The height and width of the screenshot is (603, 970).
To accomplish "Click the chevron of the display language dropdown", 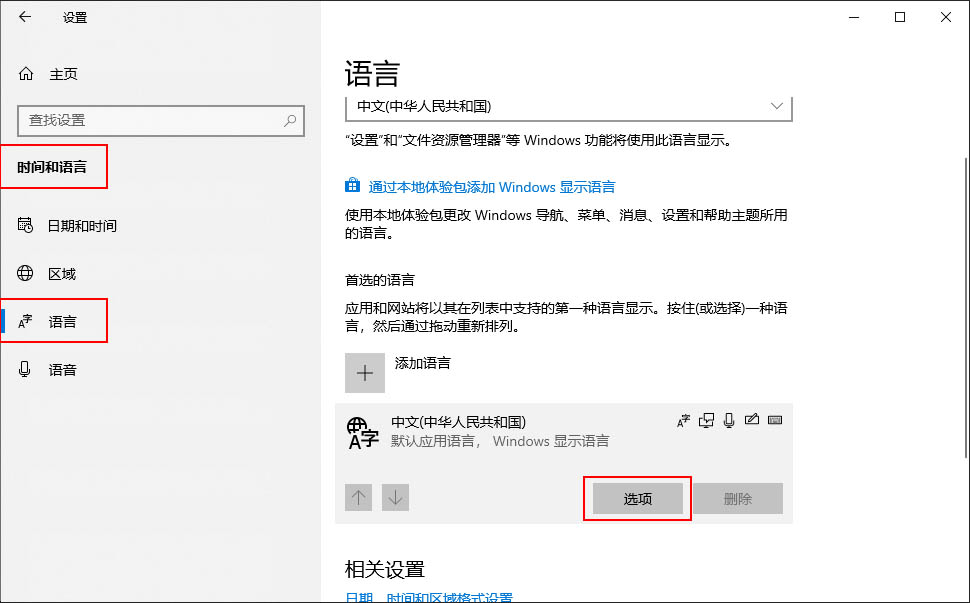I will coord(776,106).
